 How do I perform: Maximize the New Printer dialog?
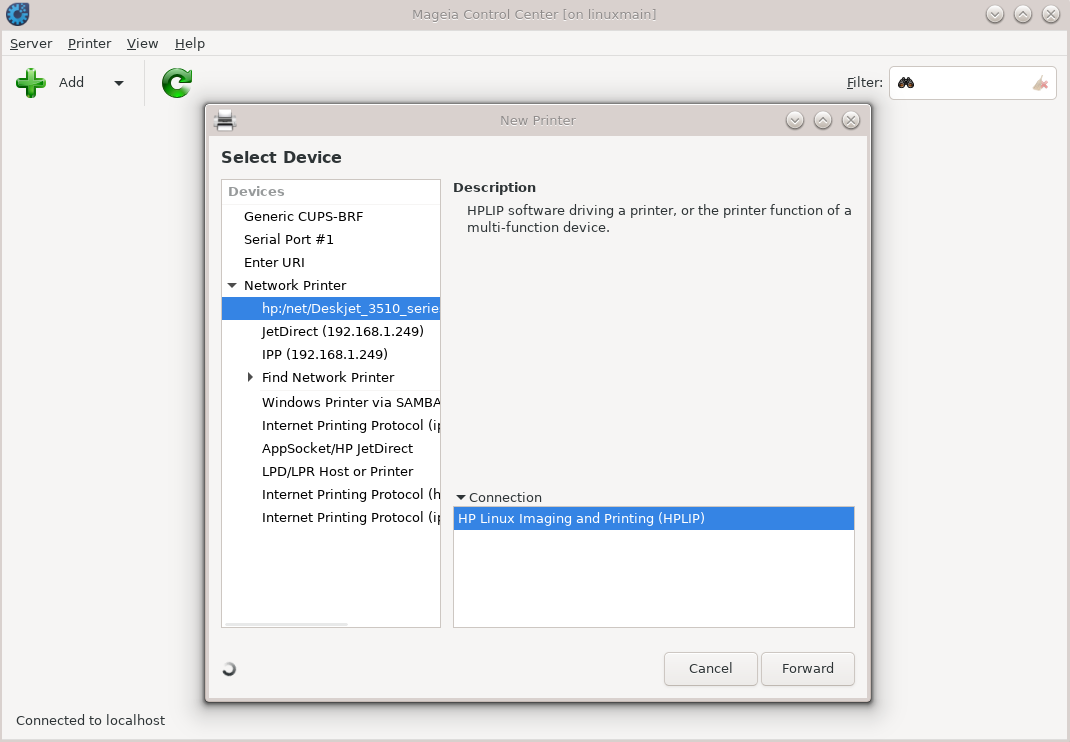(x=822, y=120)
